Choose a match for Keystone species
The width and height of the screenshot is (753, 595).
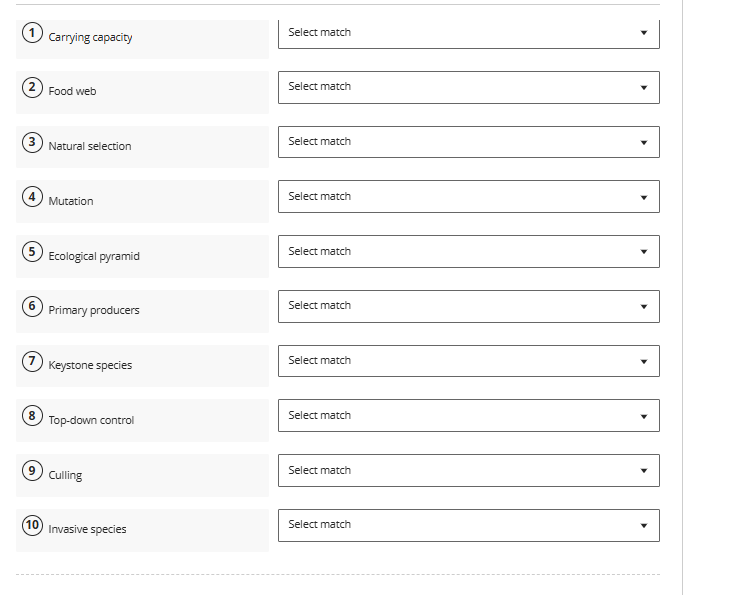click(468, 361)
